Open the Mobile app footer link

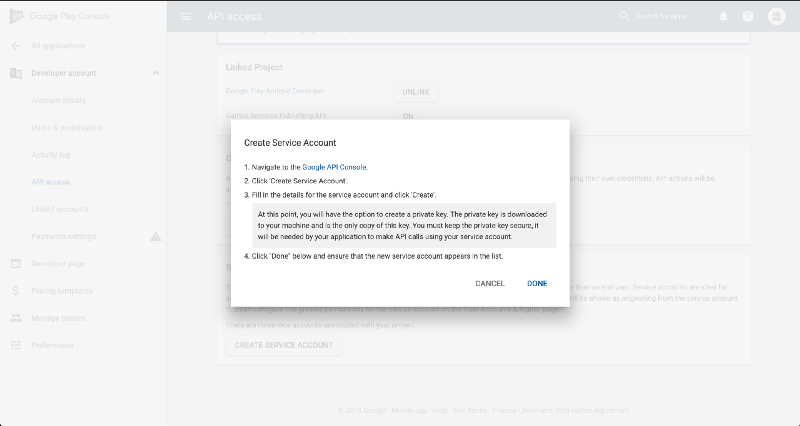(x=410, y=410)
